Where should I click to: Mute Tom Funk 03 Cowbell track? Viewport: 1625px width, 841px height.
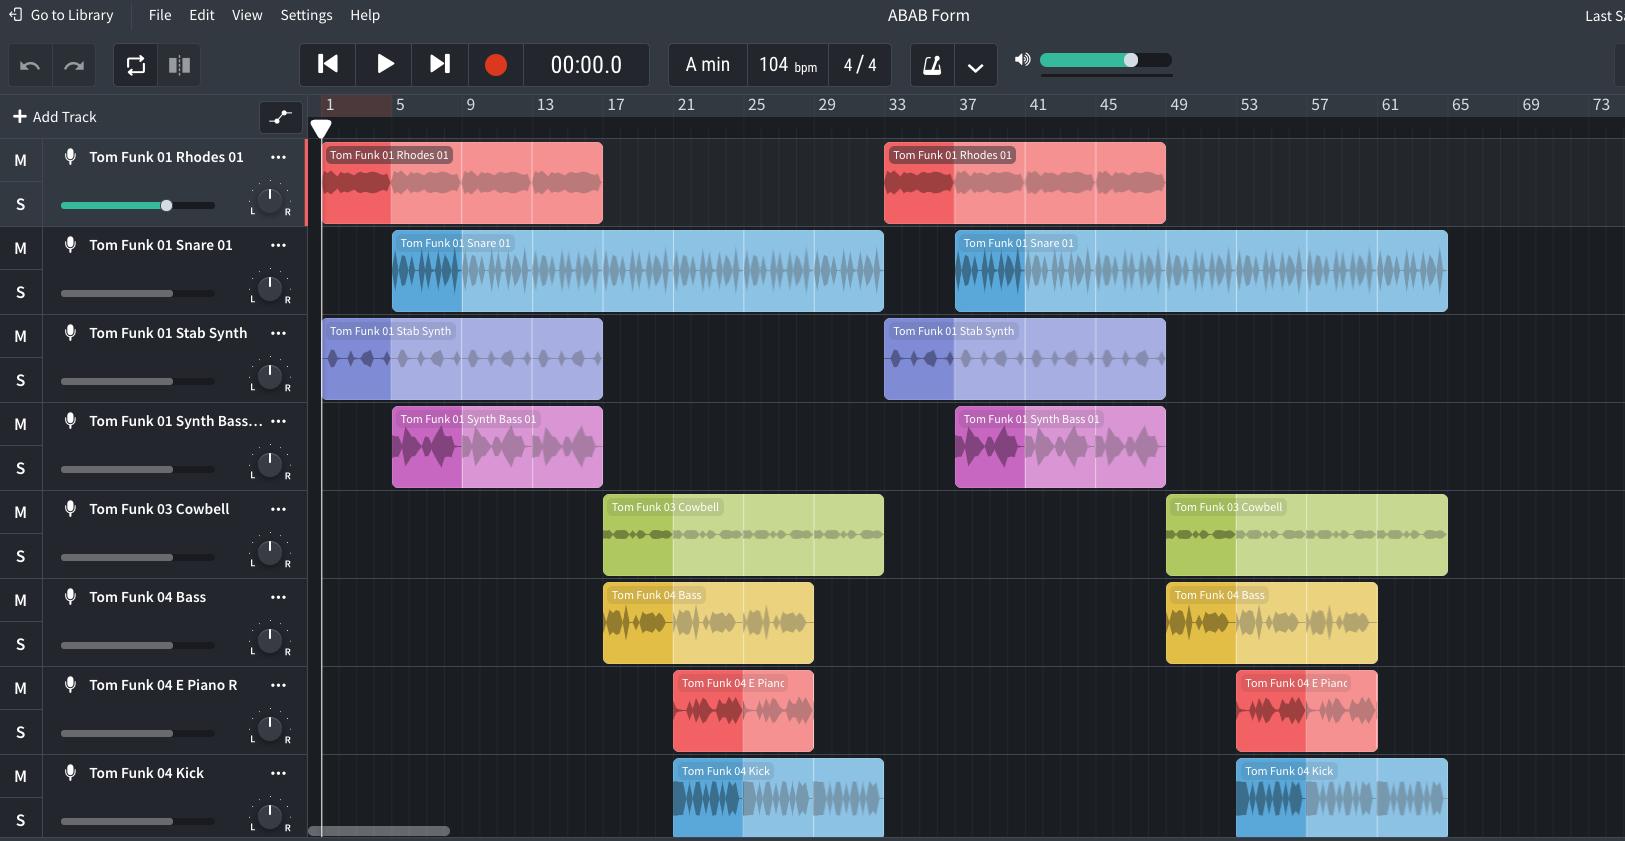pos(20,512)
